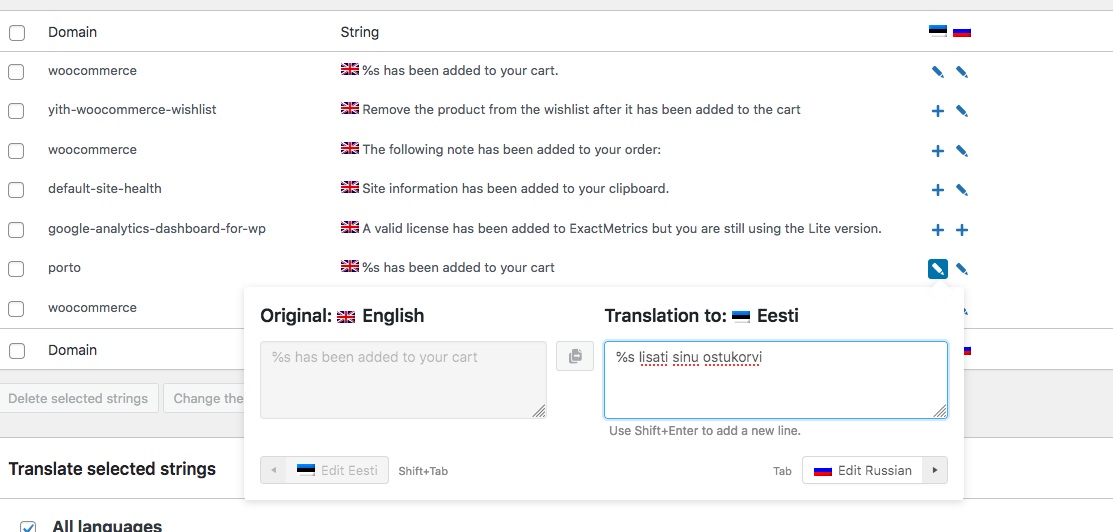The width and height of the screenshot is (1113, 532).
Task: Click 'Site information has been added to your clipboard.'
Action: (516, 189)
